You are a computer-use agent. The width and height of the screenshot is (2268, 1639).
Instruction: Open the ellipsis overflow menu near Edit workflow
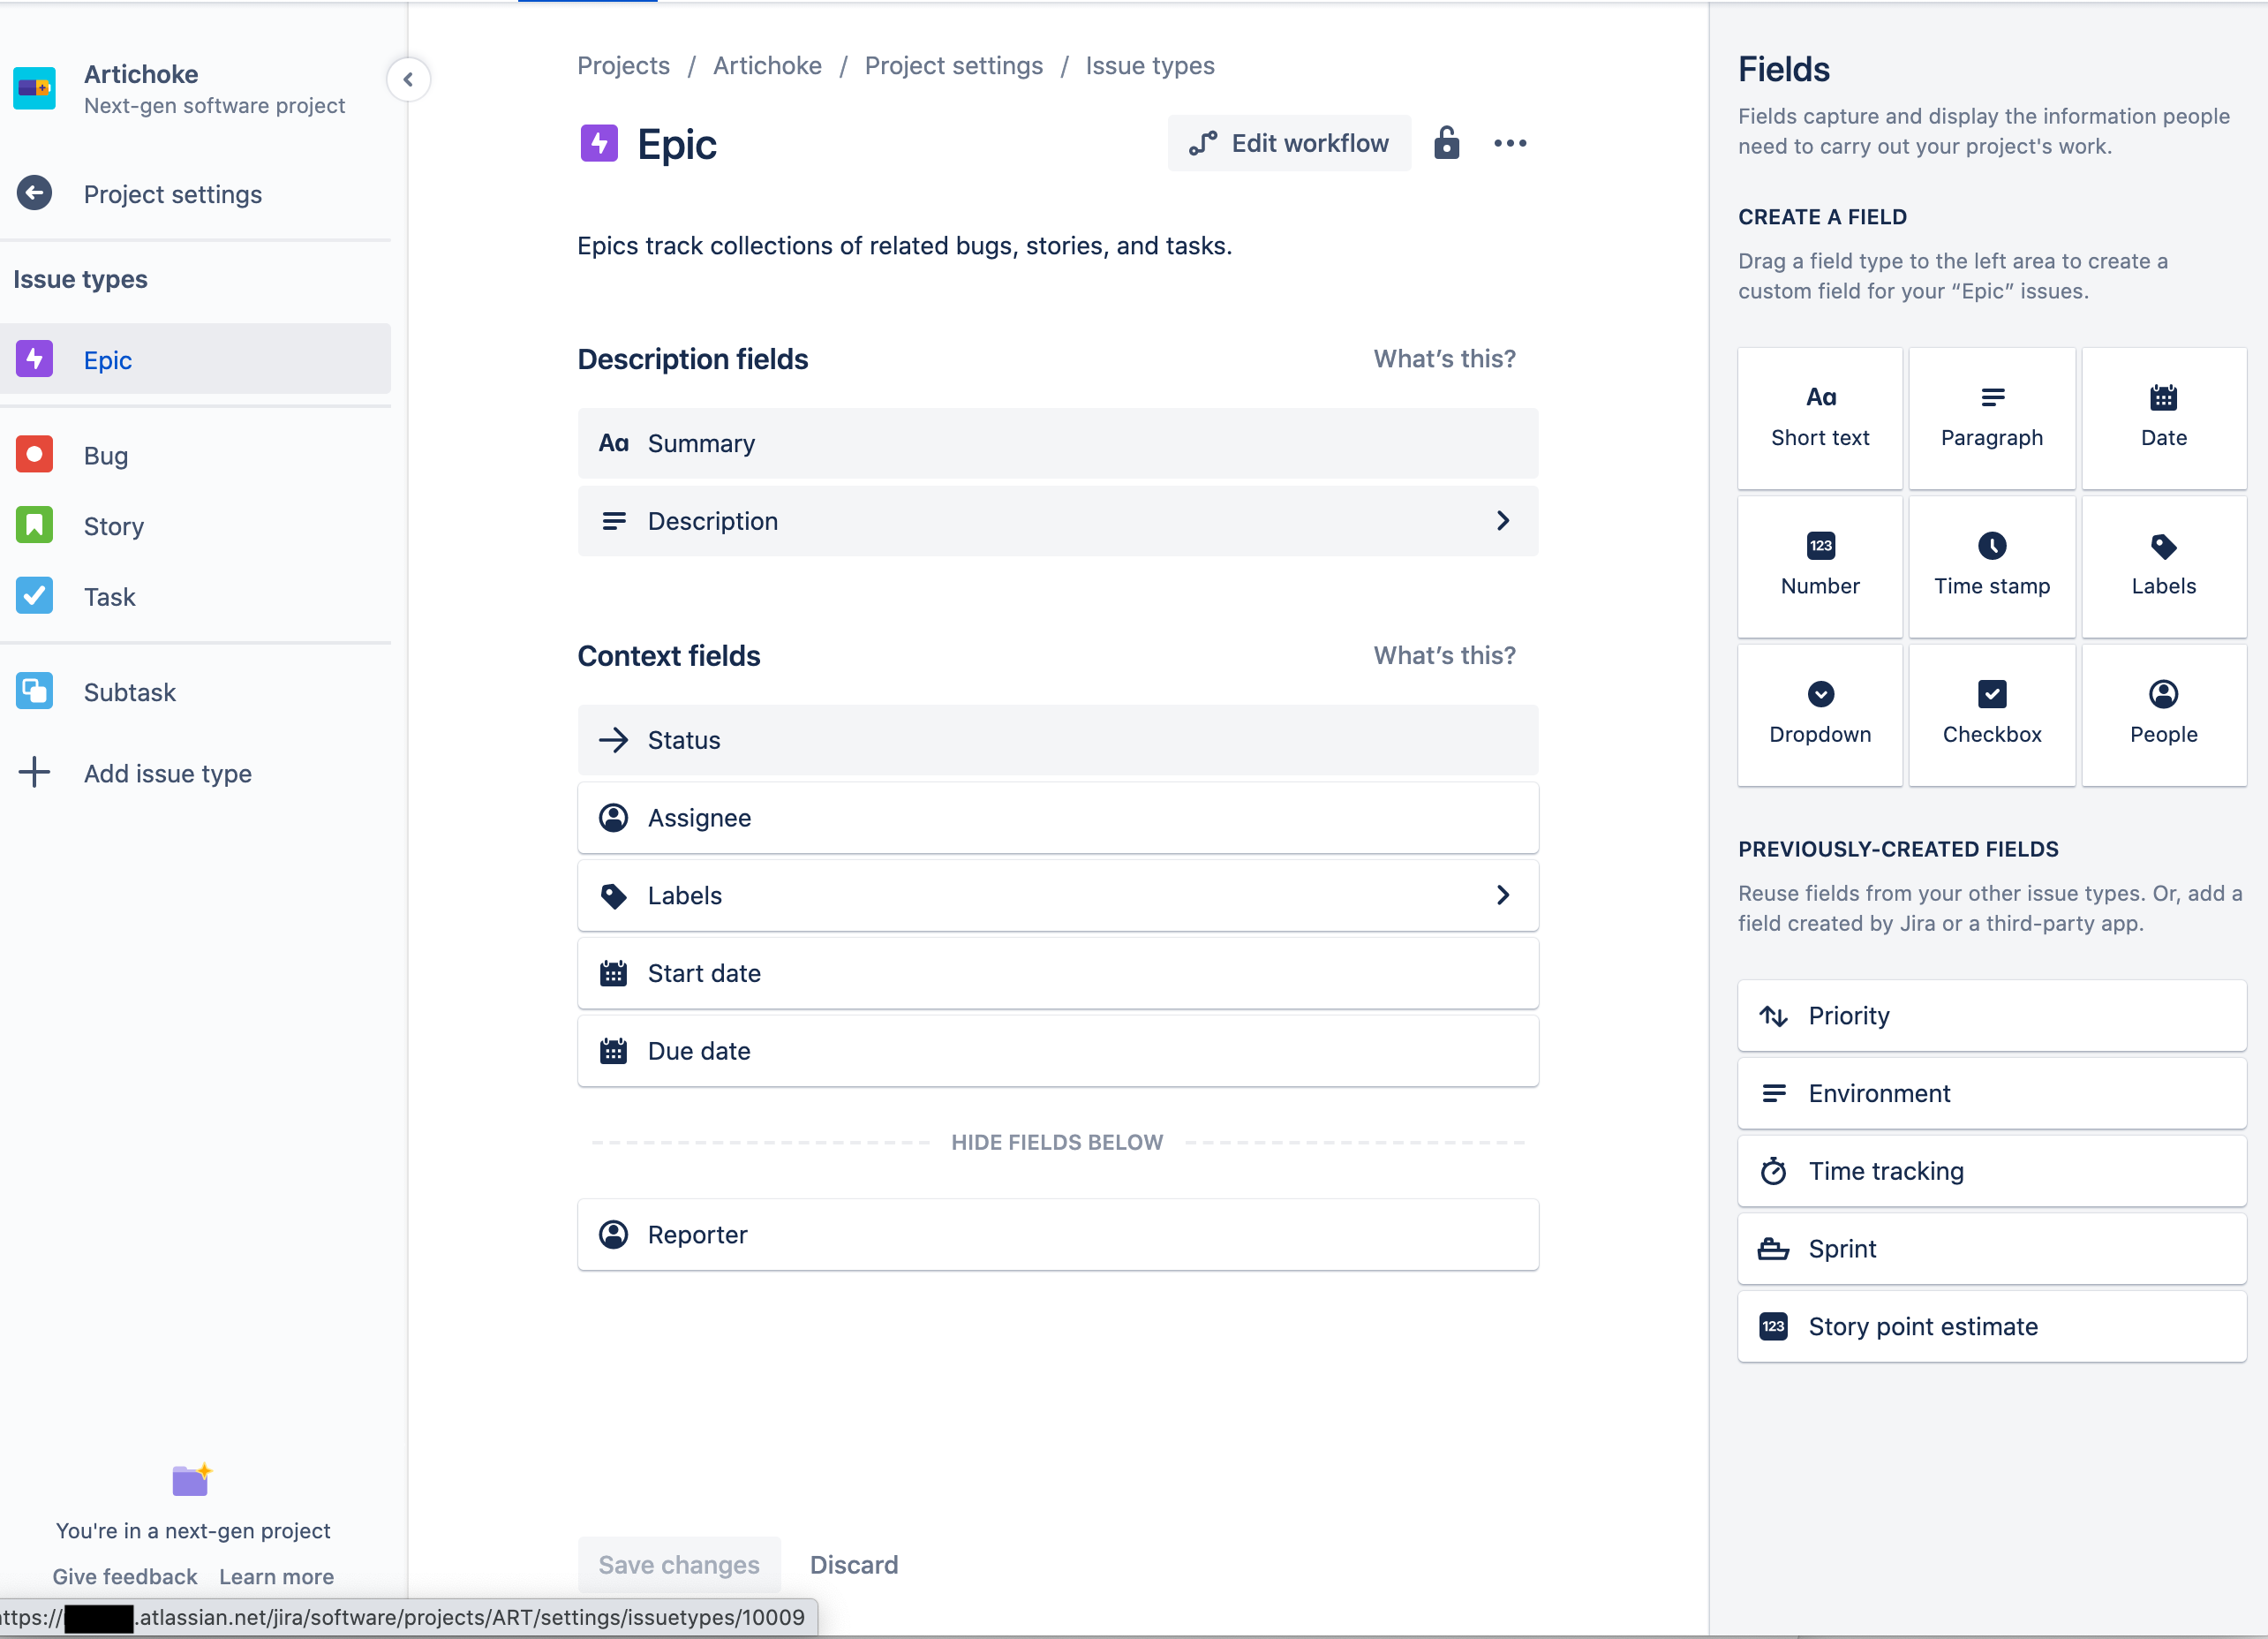point(1510,143)
